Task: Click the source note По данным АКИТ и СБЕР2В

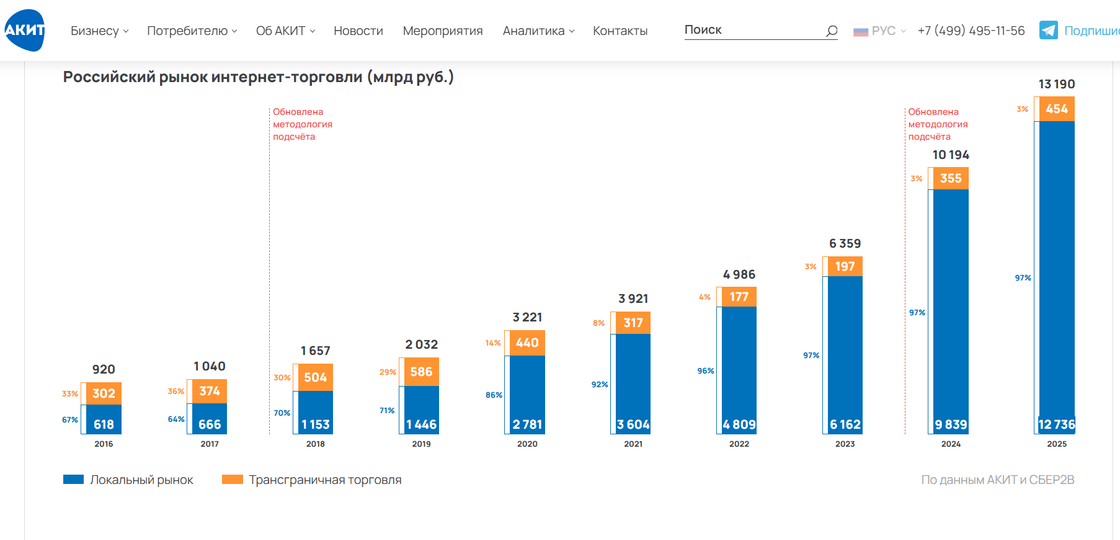Action: 998,480
